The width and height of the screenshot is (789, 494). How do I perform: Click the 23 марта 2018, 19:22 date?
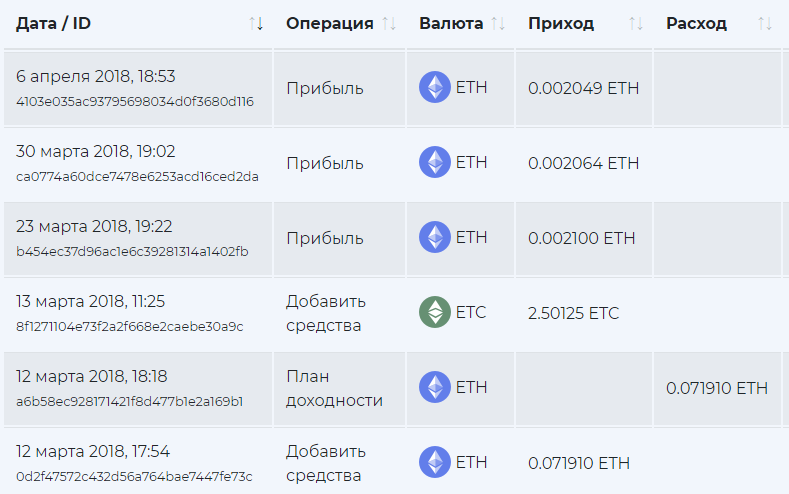(x=94, y=227)
